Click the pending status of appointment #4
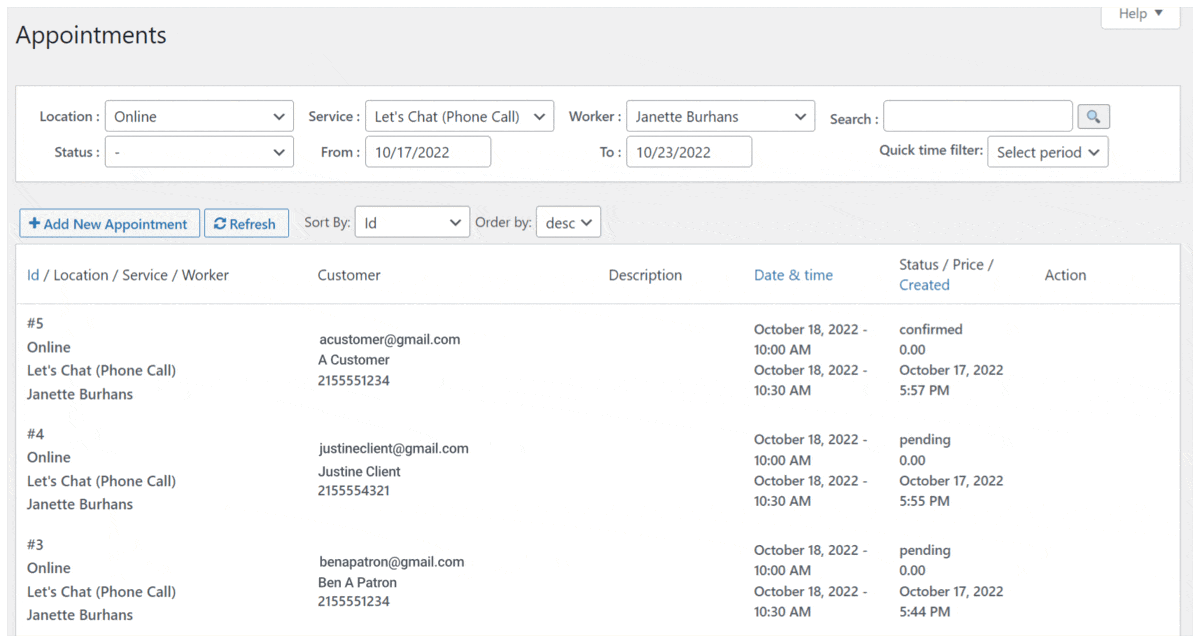 925,439
